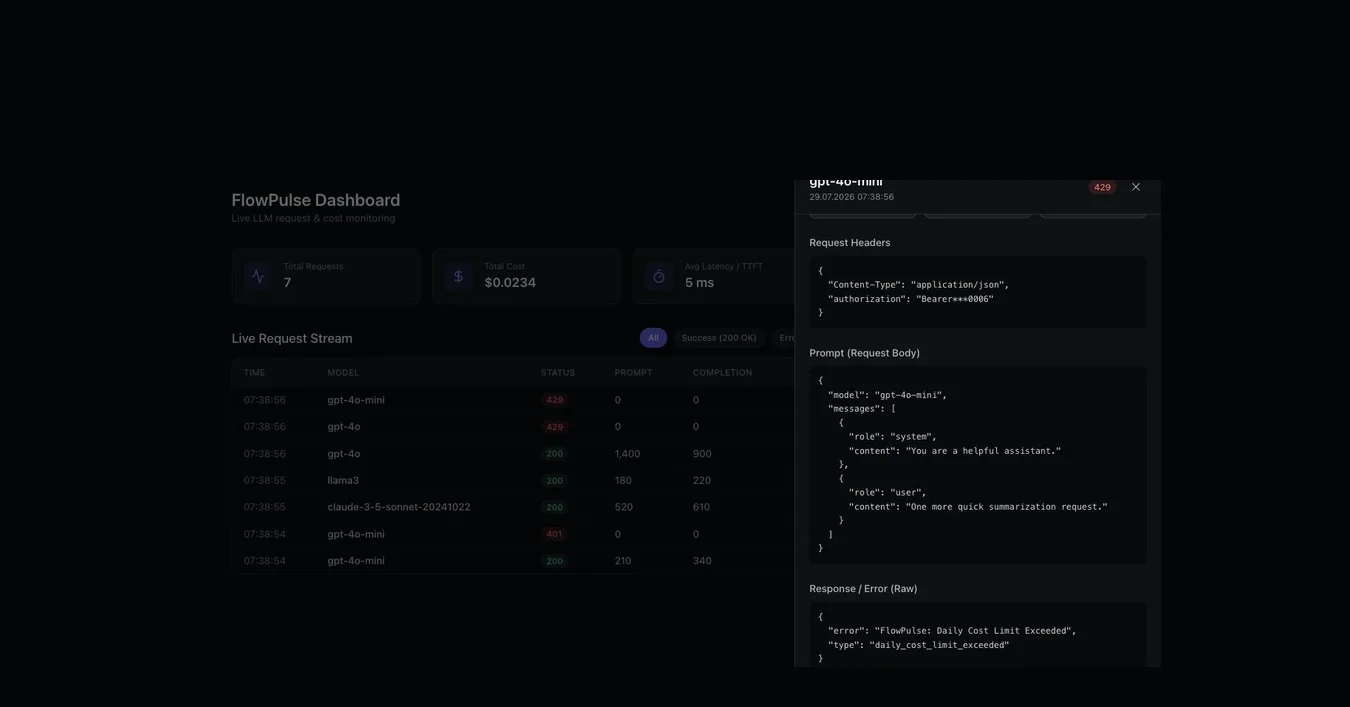This screenshot has height=707, width=1350.
Task: Click the MODEL column header
Action: [x=343, y=373]
